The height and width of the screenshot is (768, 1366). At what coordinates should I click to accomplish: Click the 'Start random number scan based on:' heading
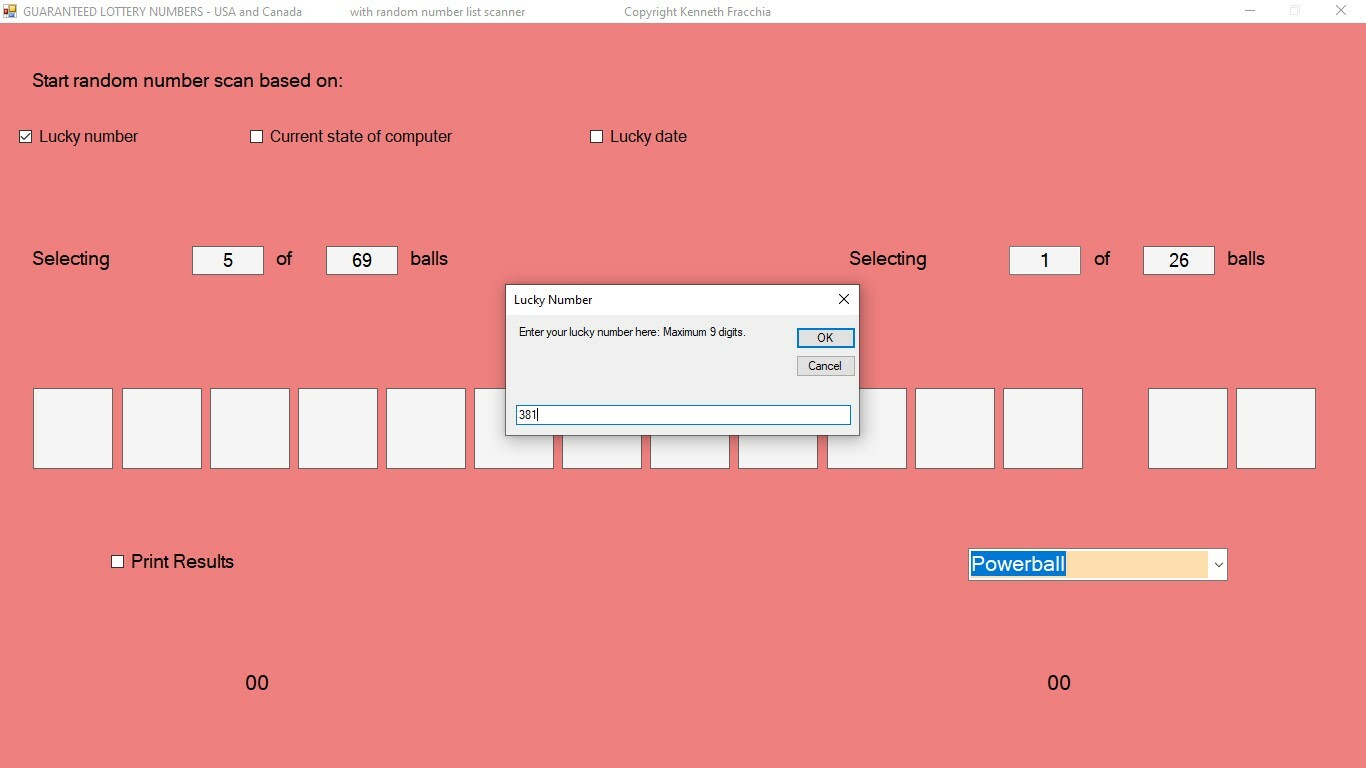[x=187, y=81]
